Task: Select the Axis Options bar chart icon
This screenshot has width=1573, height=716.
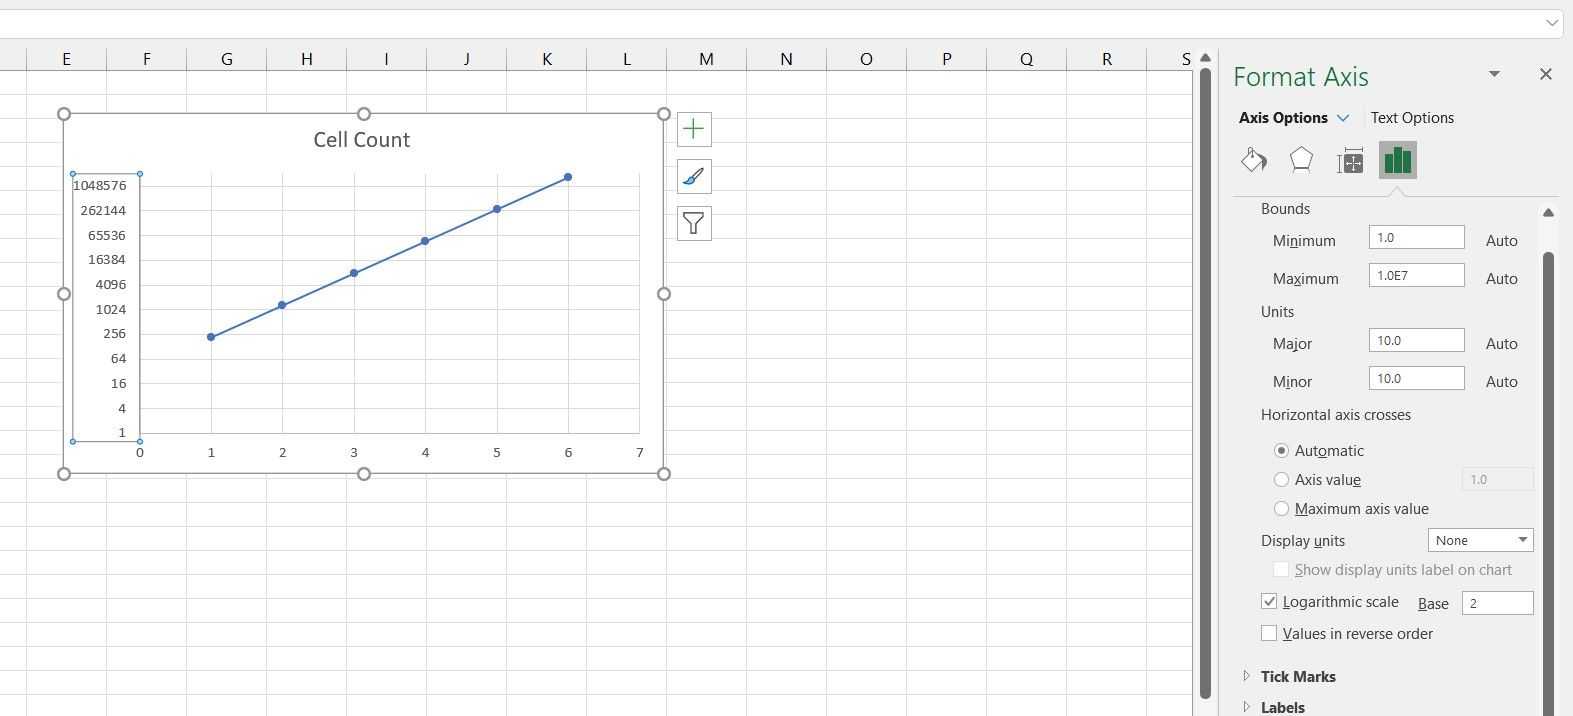Action: [x=1397, y=160]
